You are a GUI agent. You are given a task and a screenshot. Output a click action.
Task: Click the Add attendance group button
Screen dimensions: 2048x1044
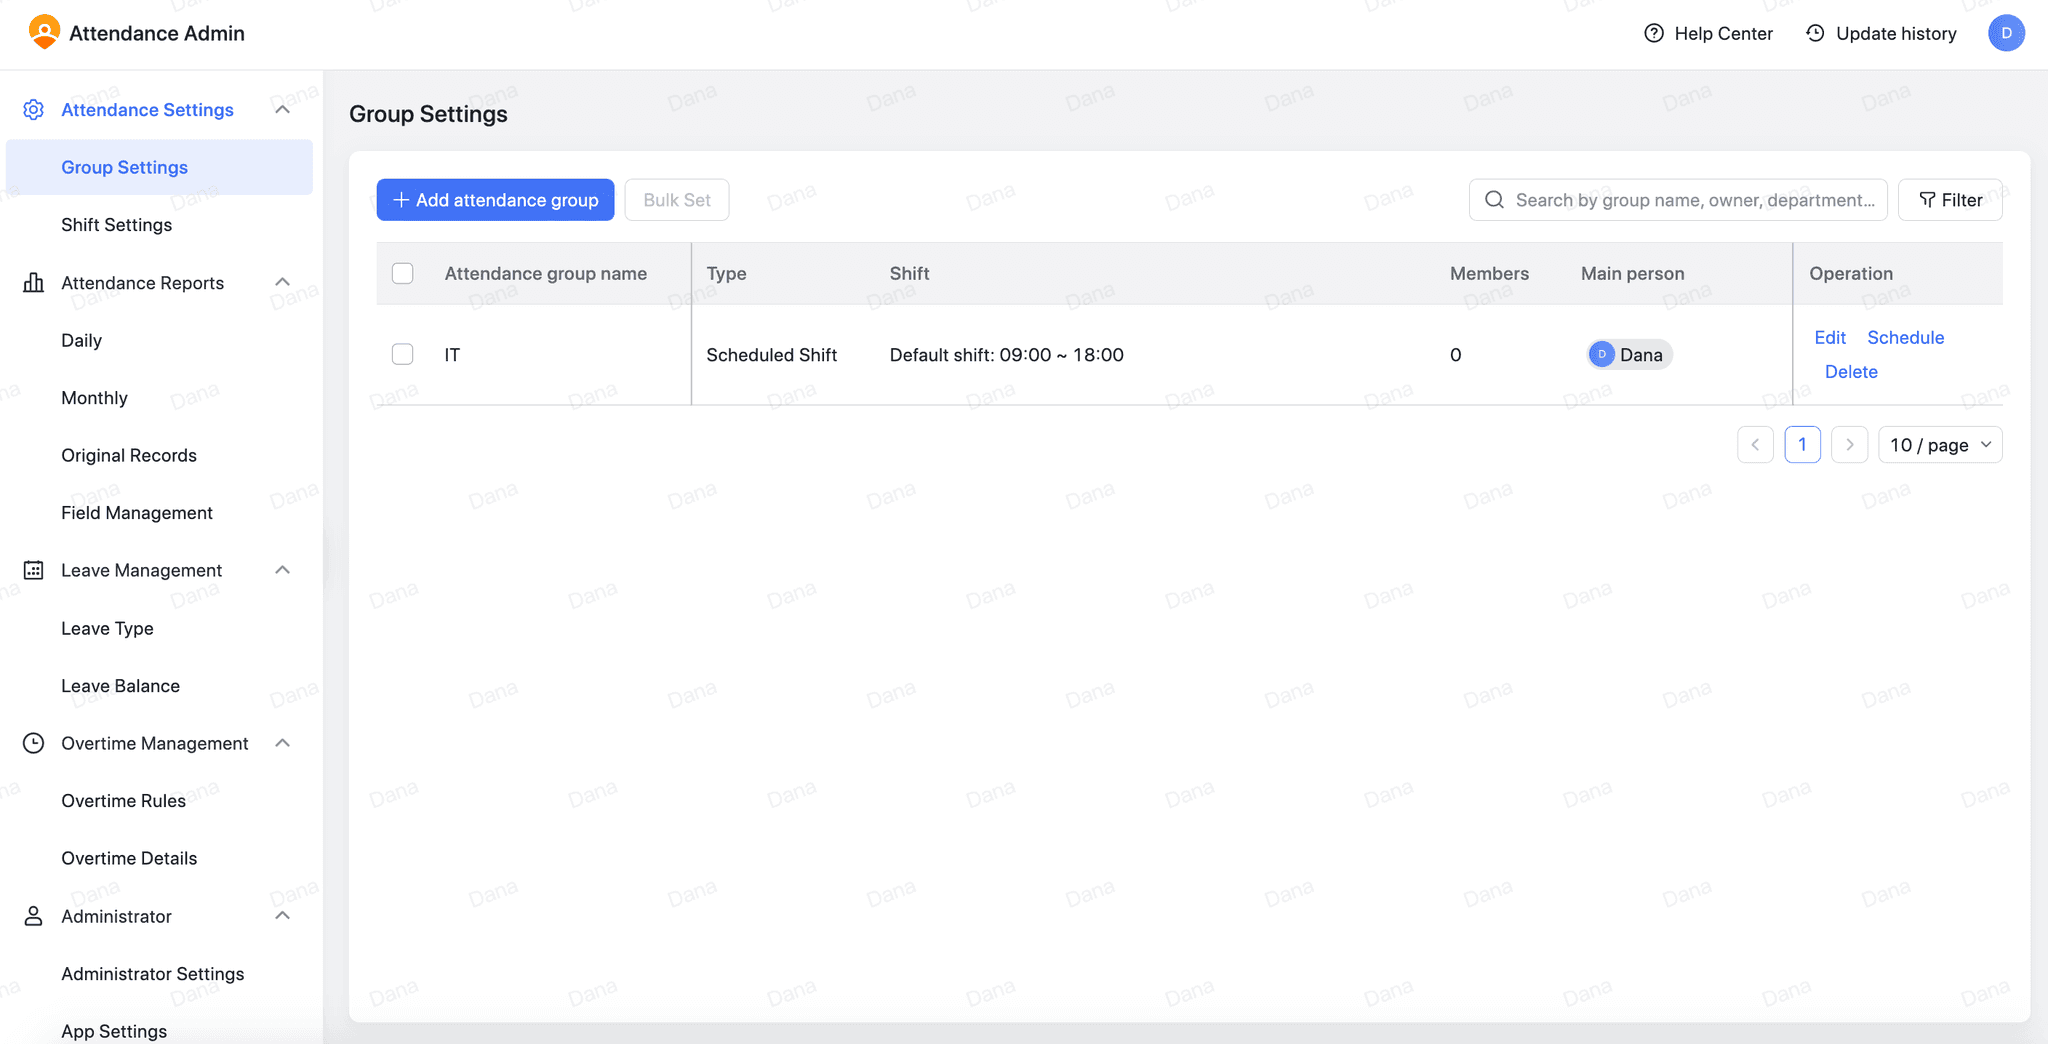(x=495, y=200)
